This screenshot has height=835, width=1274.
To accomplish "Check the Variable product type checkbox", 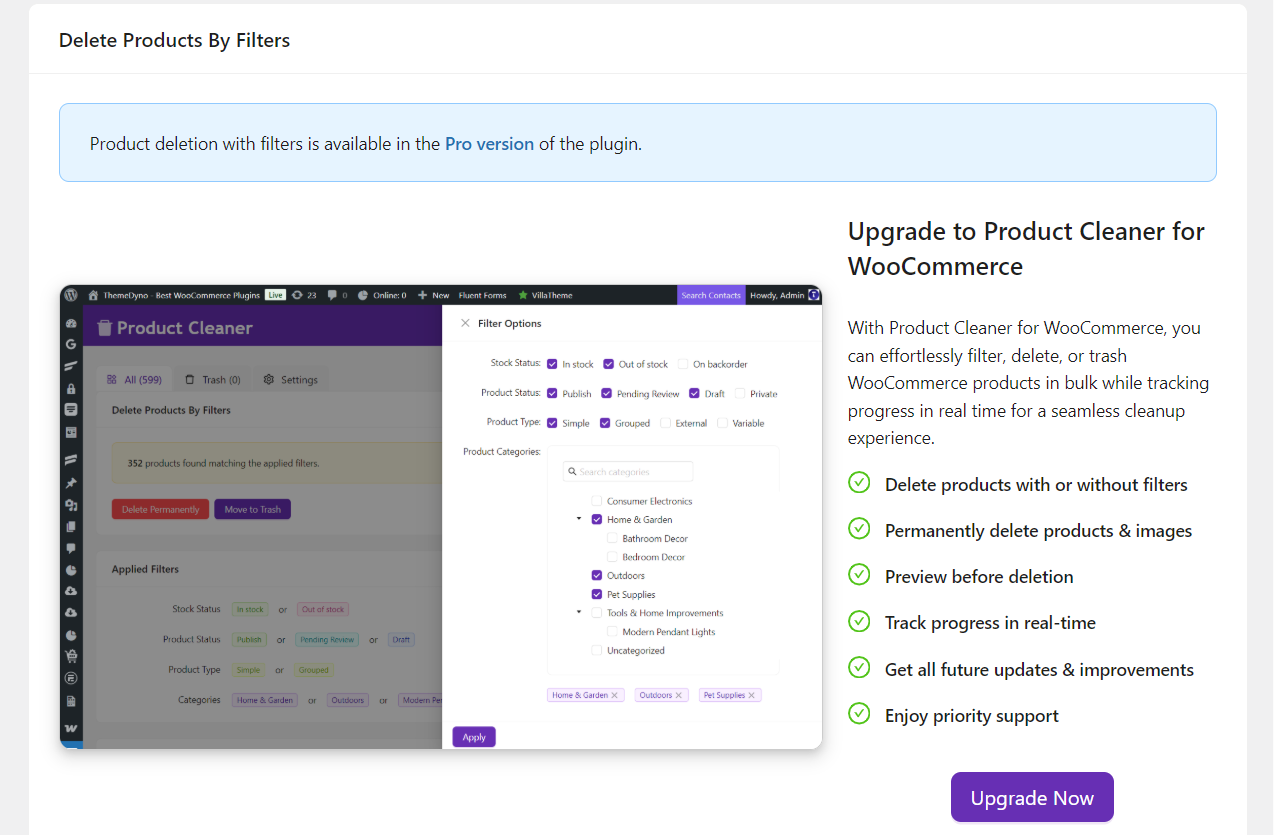I will coord(723,423).
